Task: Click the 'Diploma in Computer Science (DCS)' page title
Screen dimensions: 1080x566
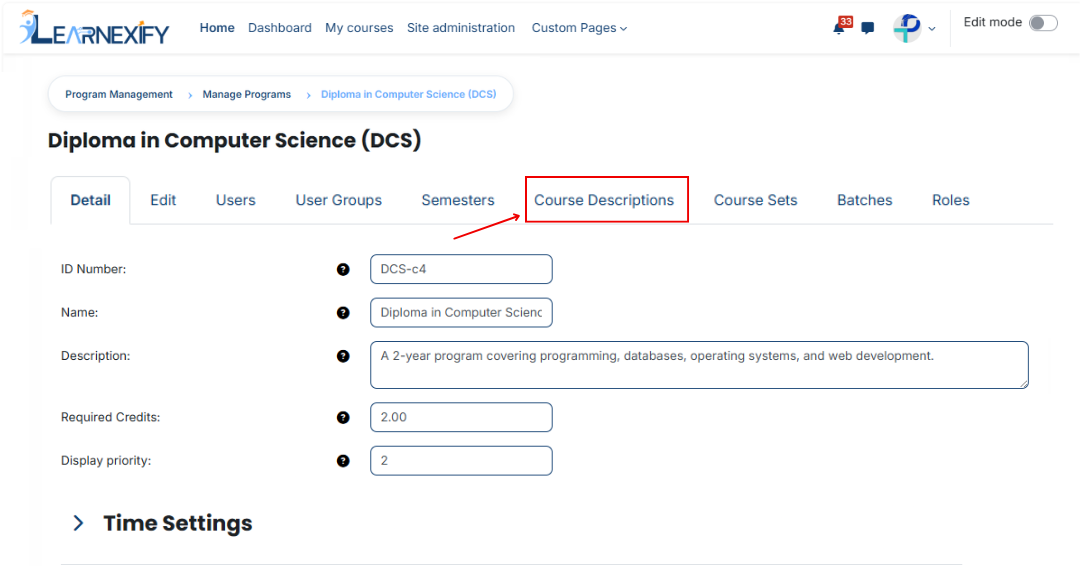Action: (234, 140)
